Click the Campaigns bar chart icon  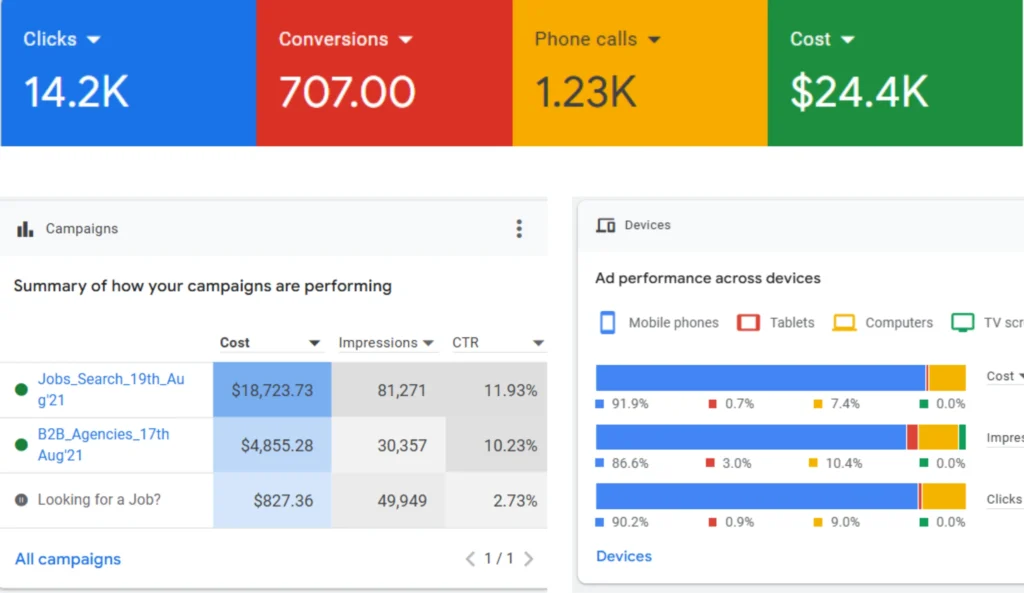[25, 229]
